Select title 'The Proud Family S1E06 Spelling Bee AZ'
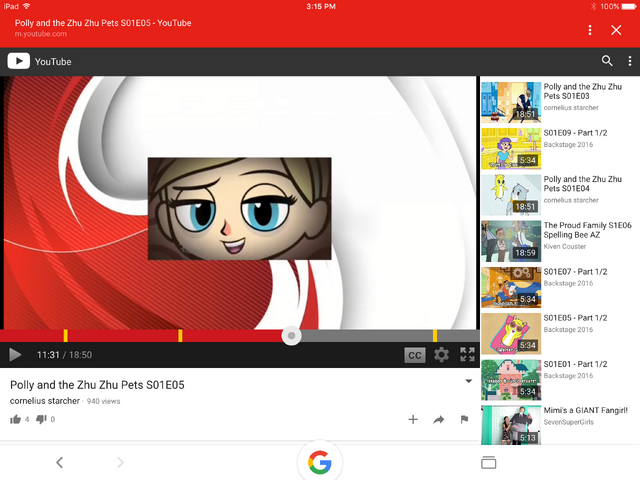640x480 pixels. (x=587, y=230)
